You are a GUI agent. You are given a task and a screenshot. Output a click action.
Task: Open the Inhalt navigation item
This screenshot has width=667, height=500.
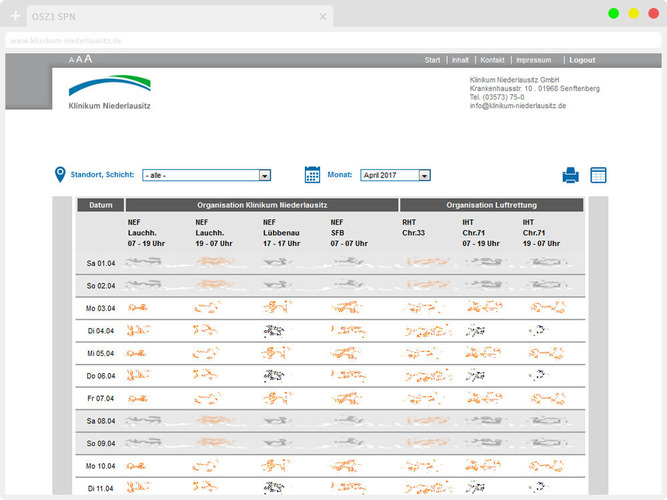(460, 60)
